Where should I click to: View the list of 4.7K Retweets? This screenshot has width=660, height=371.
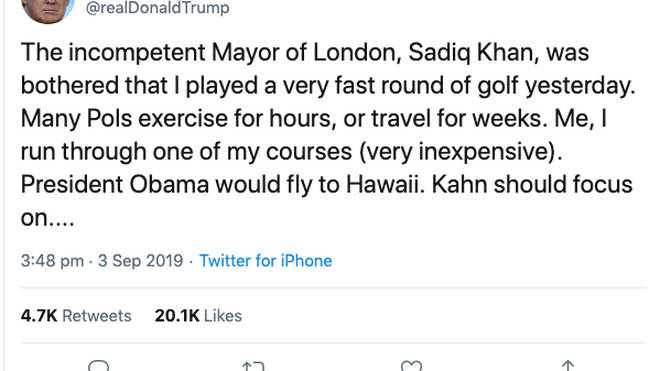76,316
